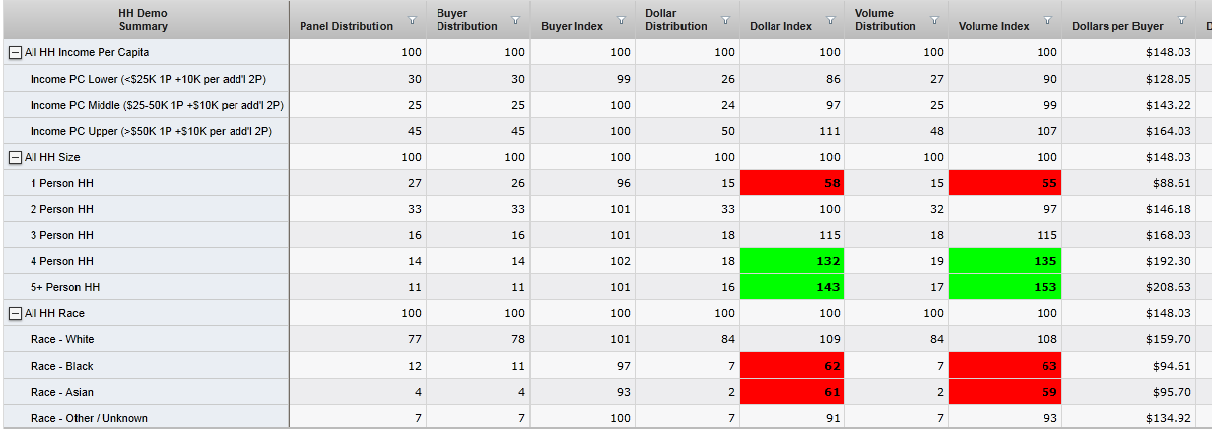The height and width of the screenshot is (444, 1222).
Task: Click the Race - Other / Unknown row label
Action: (x=89, y=418)
